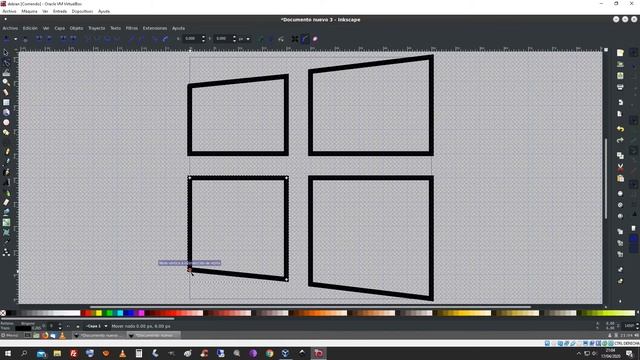Select the Connector tool
The image size is (640, 360).
click(x=6, y=253)
